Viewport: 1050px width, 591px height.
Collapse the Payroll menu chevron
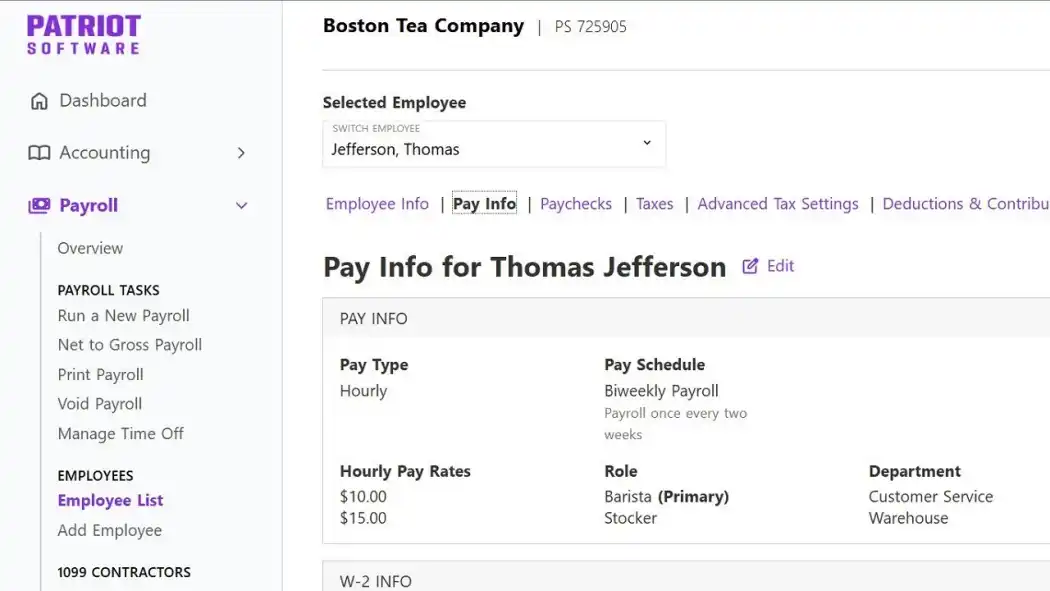pos(240,206)
